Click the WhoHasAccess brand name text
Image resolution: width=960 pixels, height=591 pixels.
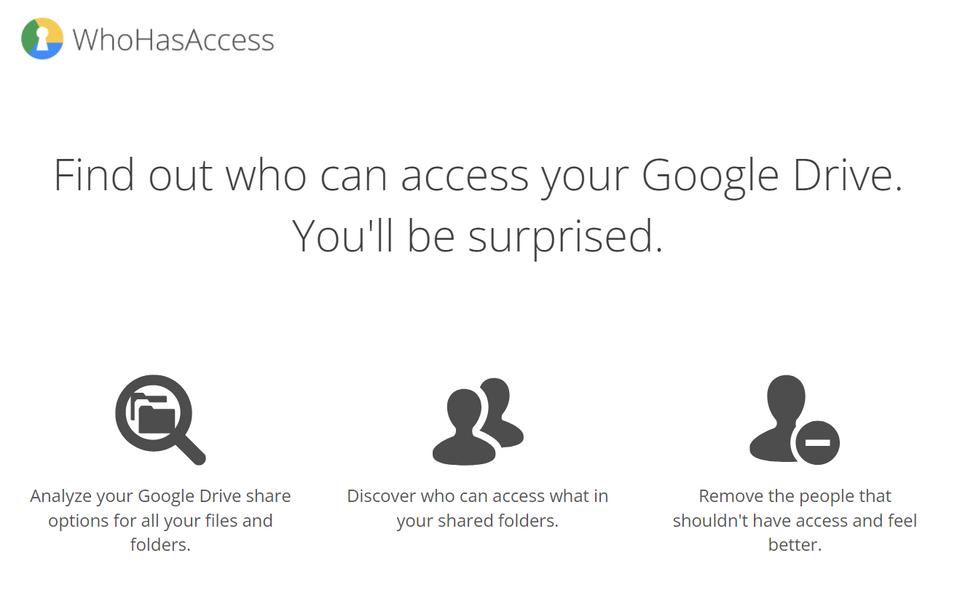[x=173, y=40]
